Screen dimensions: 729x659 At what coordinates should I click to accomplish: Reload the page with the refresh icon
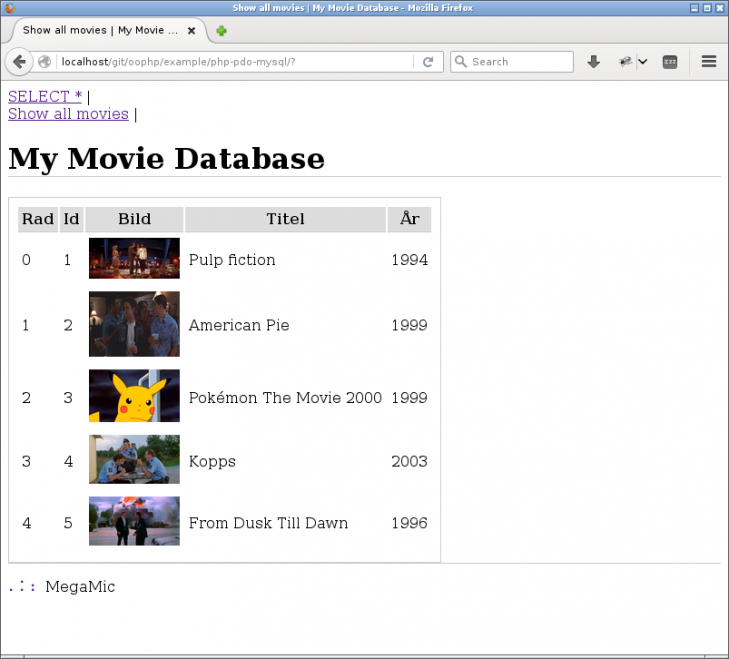click(428, 62)
